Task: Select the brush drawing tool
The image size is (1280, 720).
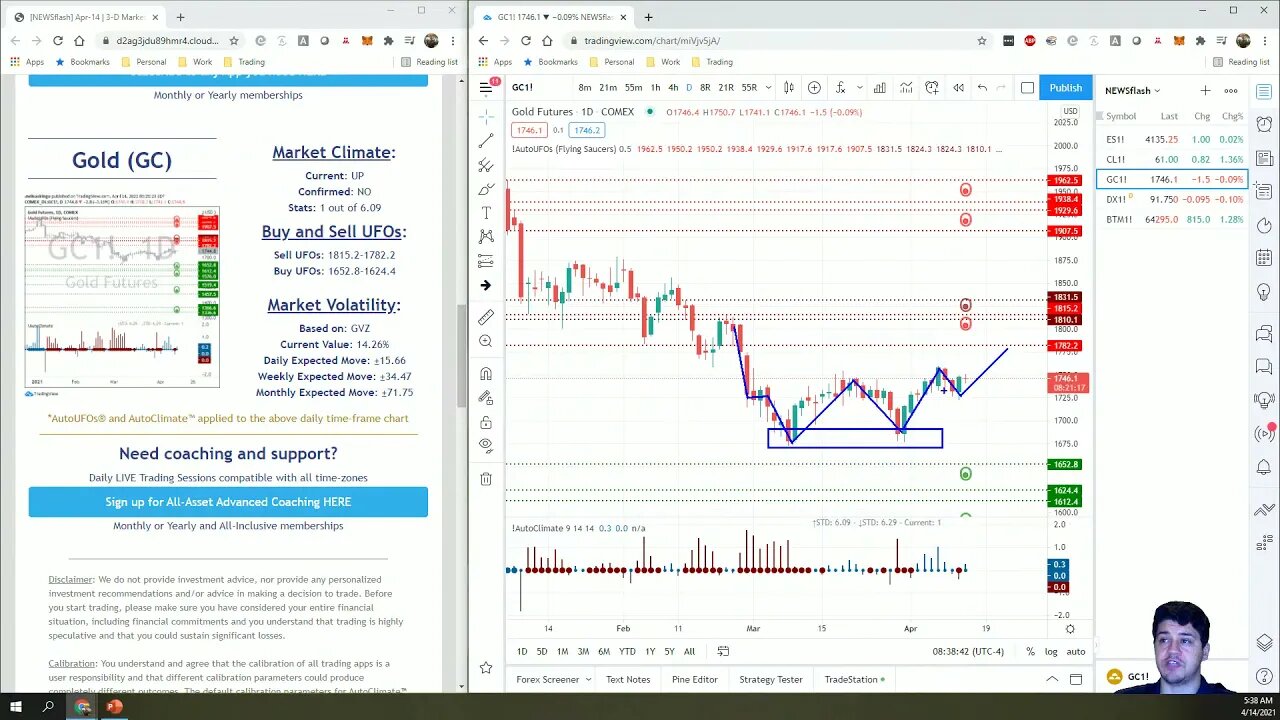Action: coord(486,189)
